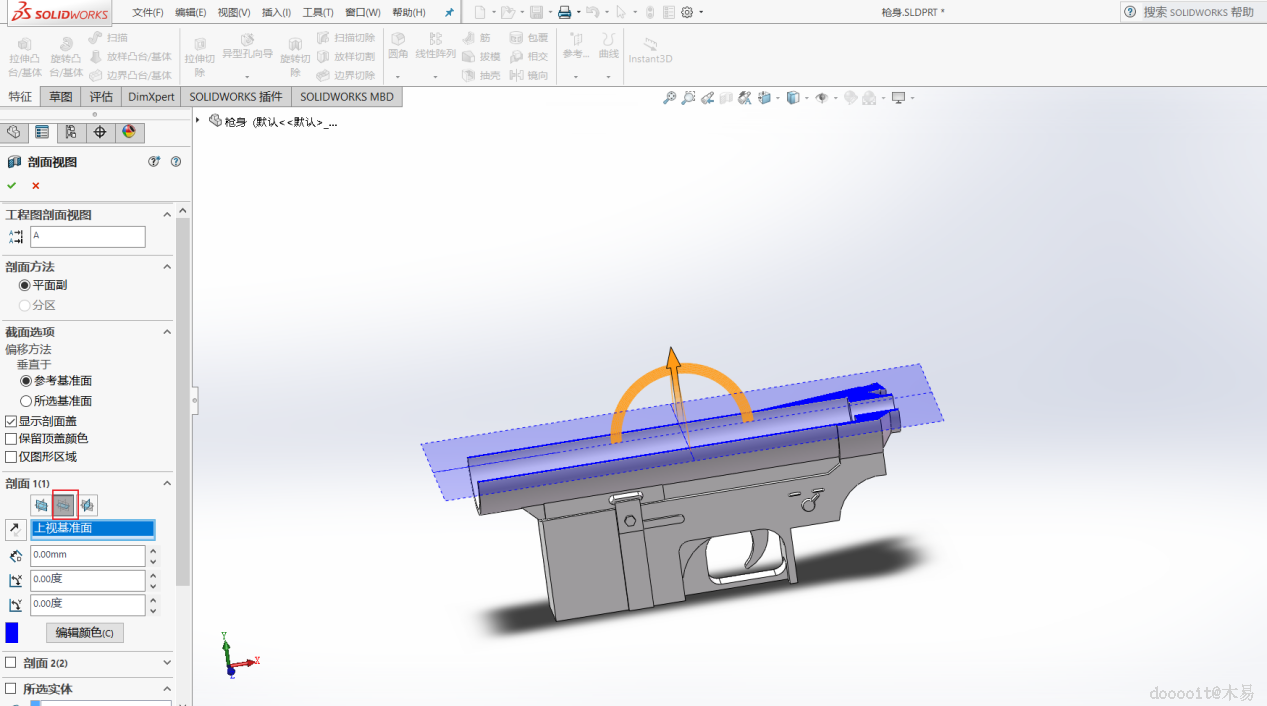Enable the 剖面 2(2) checkbox

[11, 663]
